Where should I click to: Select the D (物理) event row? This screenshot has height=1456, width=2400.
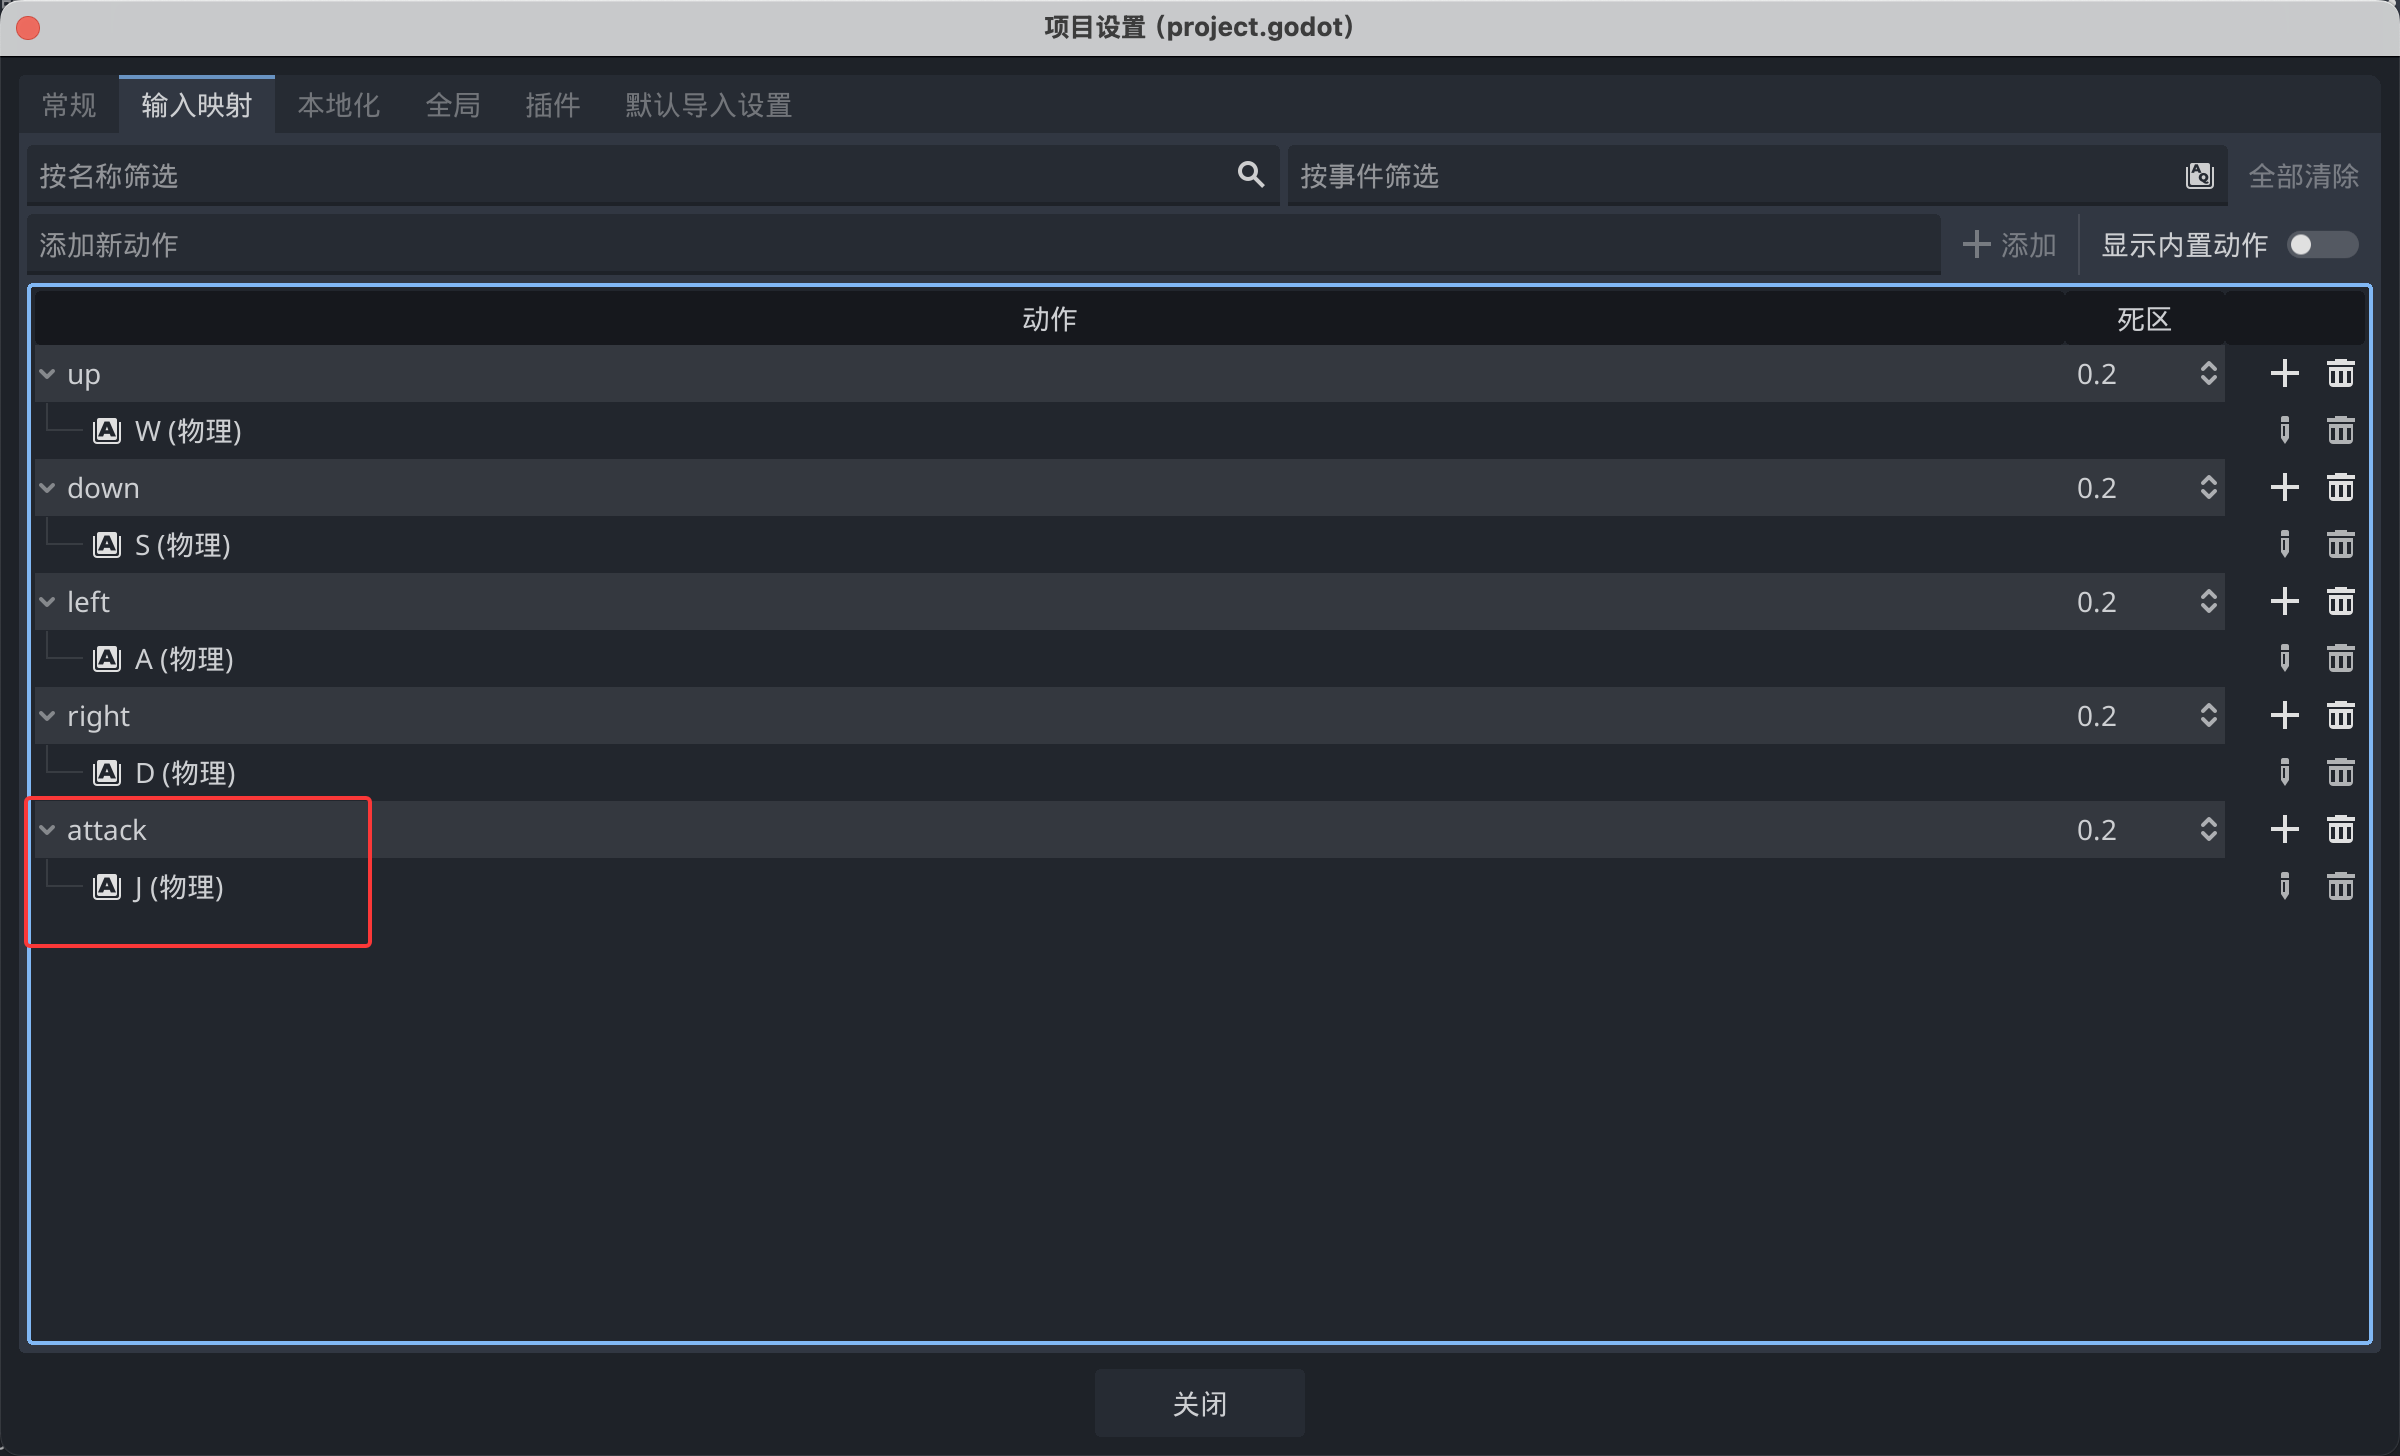[186, 773]
